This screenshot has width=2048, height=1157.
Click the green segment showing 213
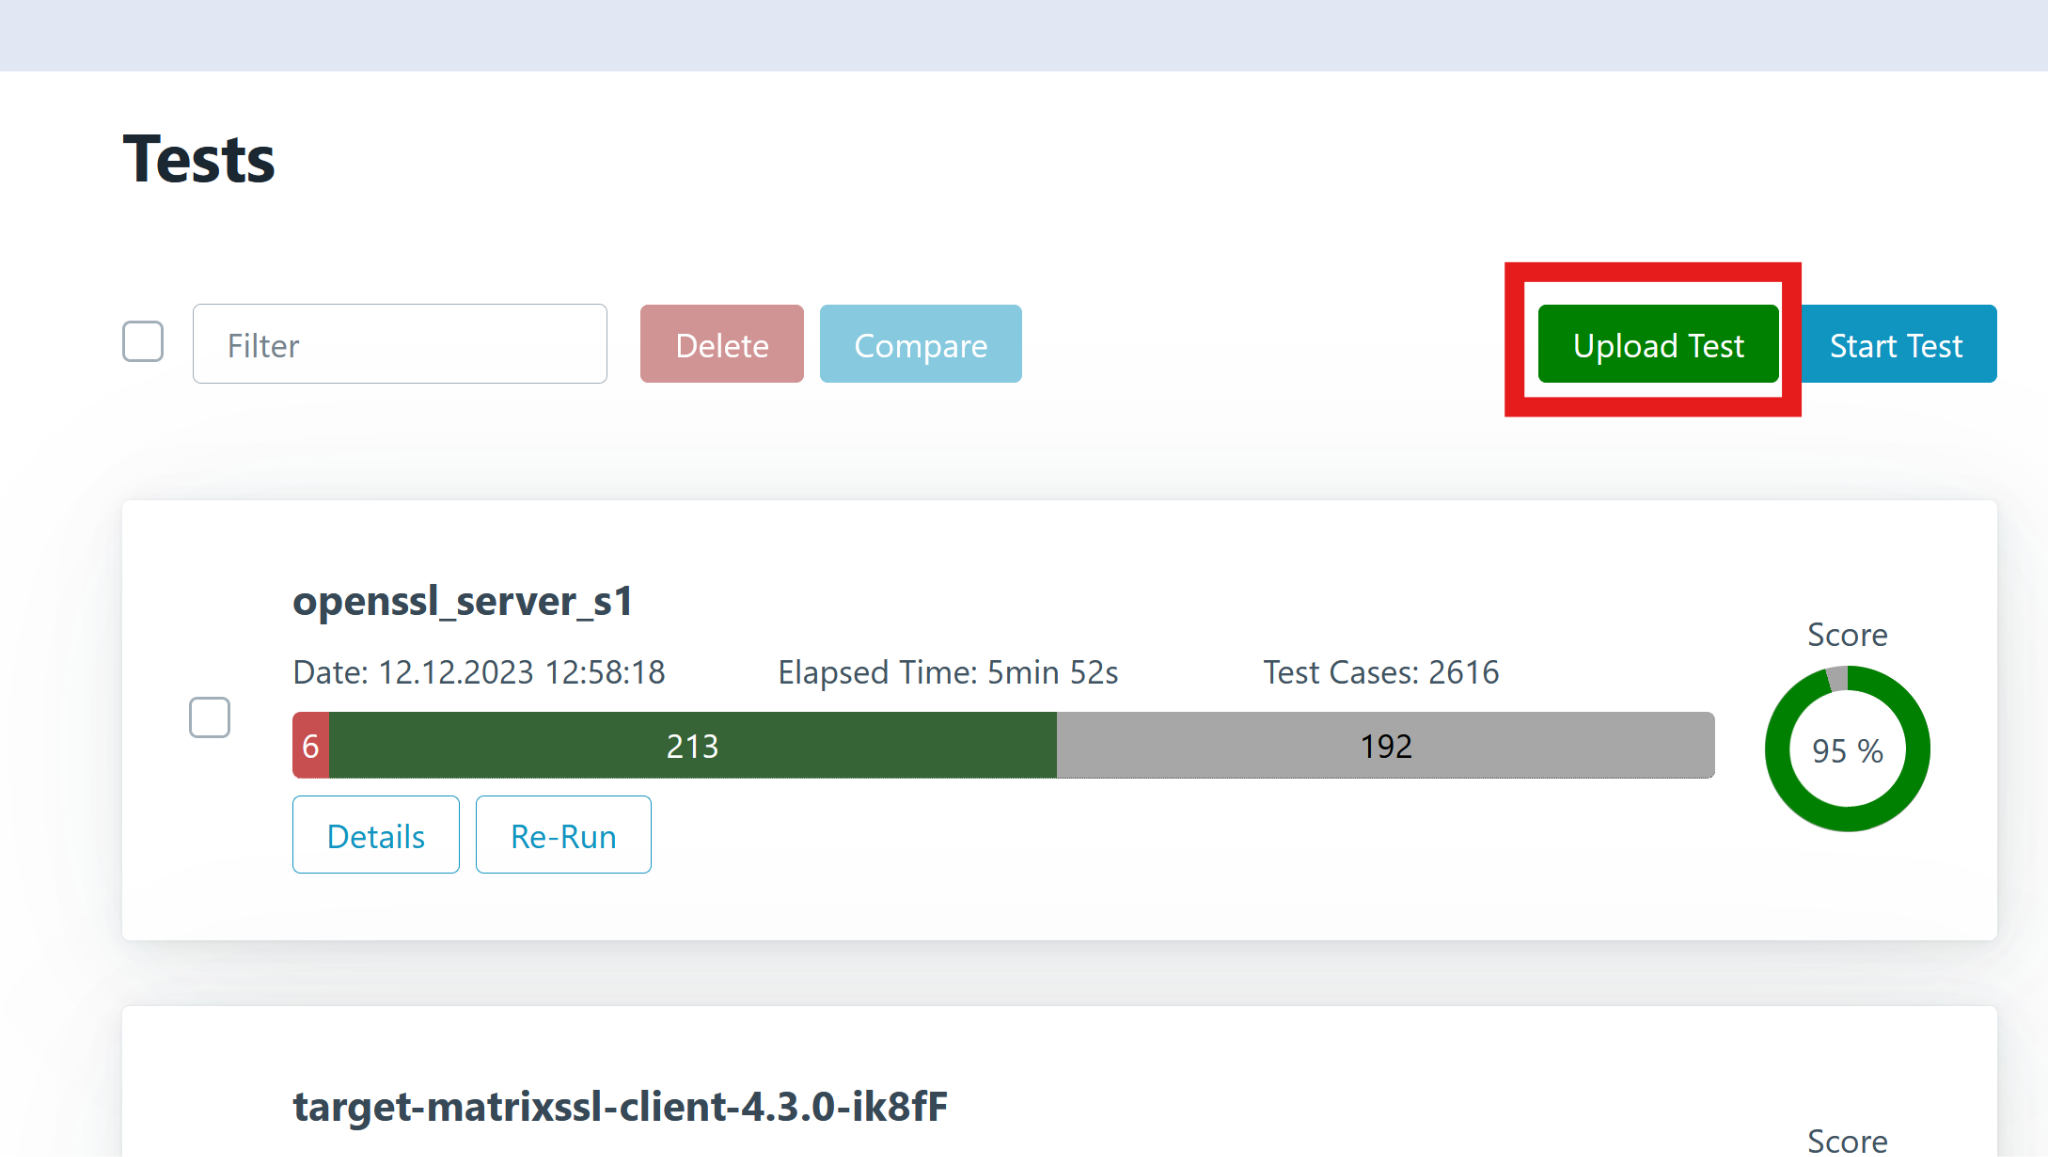pos(693,746)
